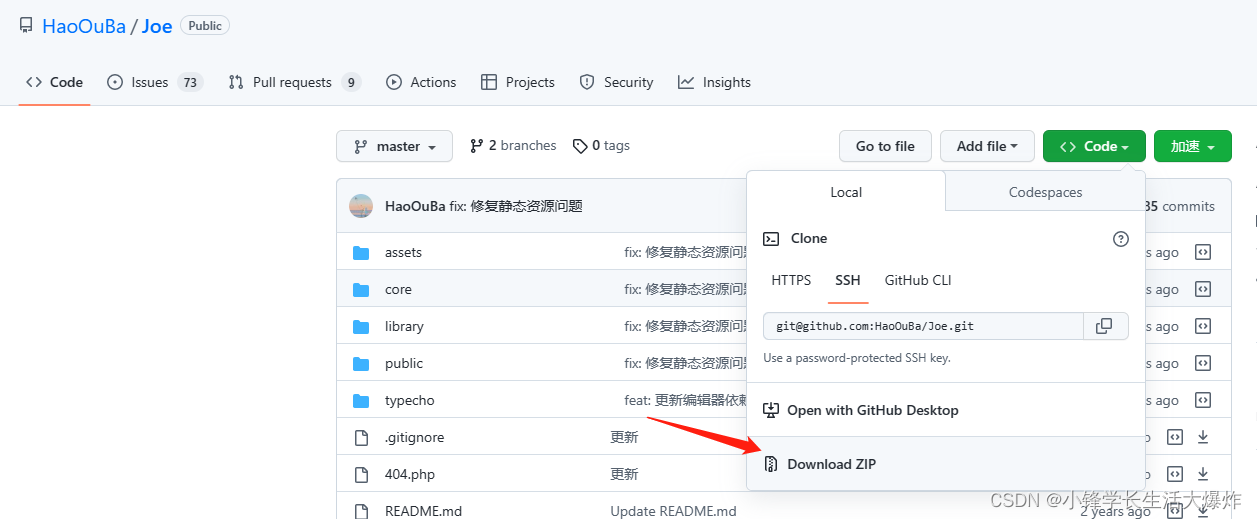Select the Local tab in clone popup
The height and width of the screenshot is (519, 1257).
[x=846, y=192]
